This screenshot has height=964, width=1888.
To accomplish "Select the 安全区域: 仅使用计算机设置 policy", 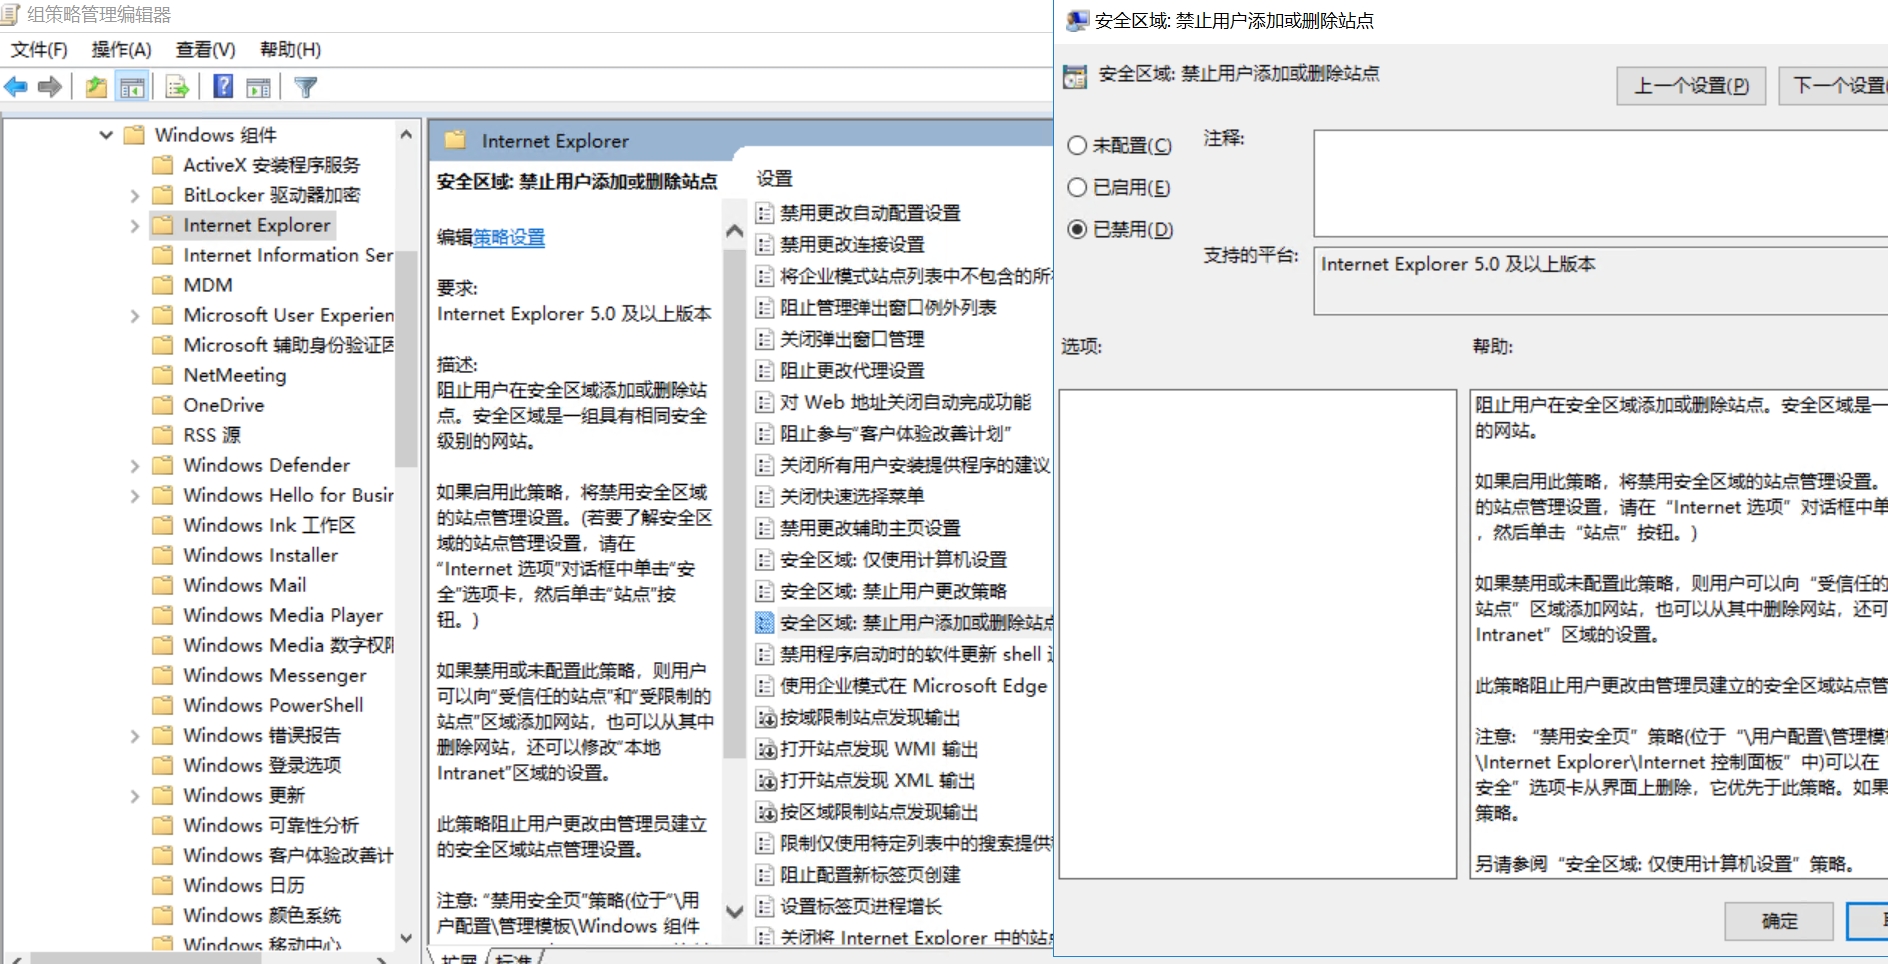I will tap(893, 560).
